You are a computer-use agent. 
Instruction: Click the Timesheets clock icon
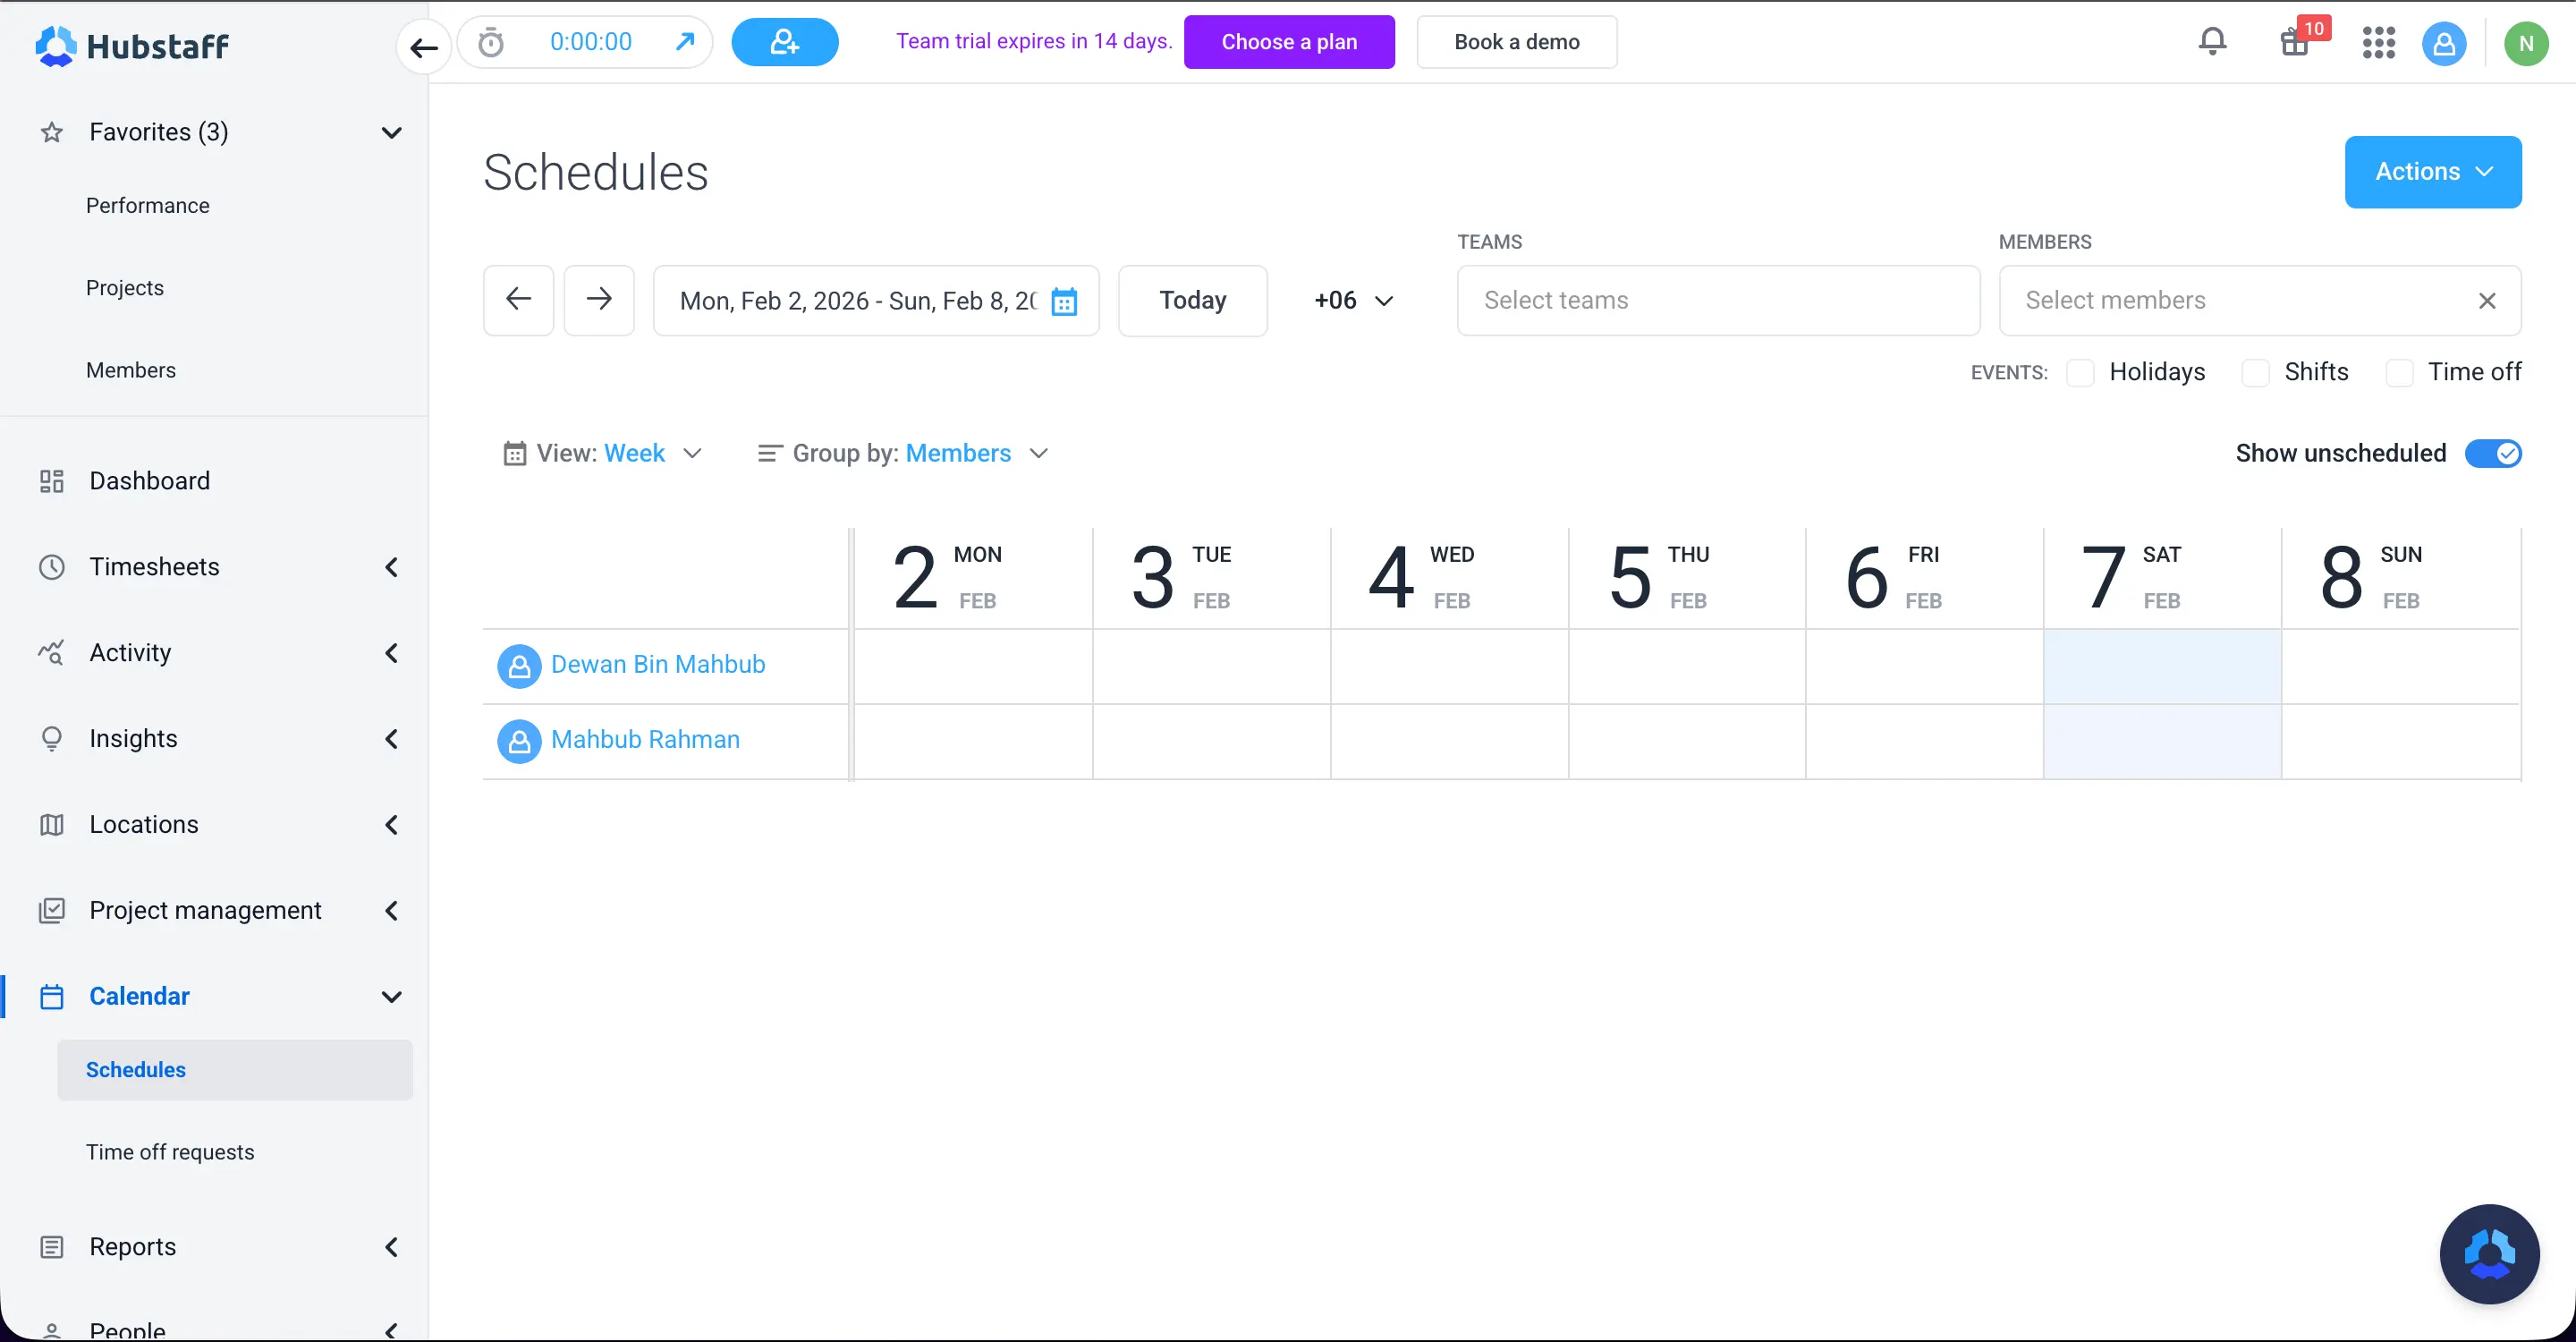pyautogui.click(x=52, y=567)
